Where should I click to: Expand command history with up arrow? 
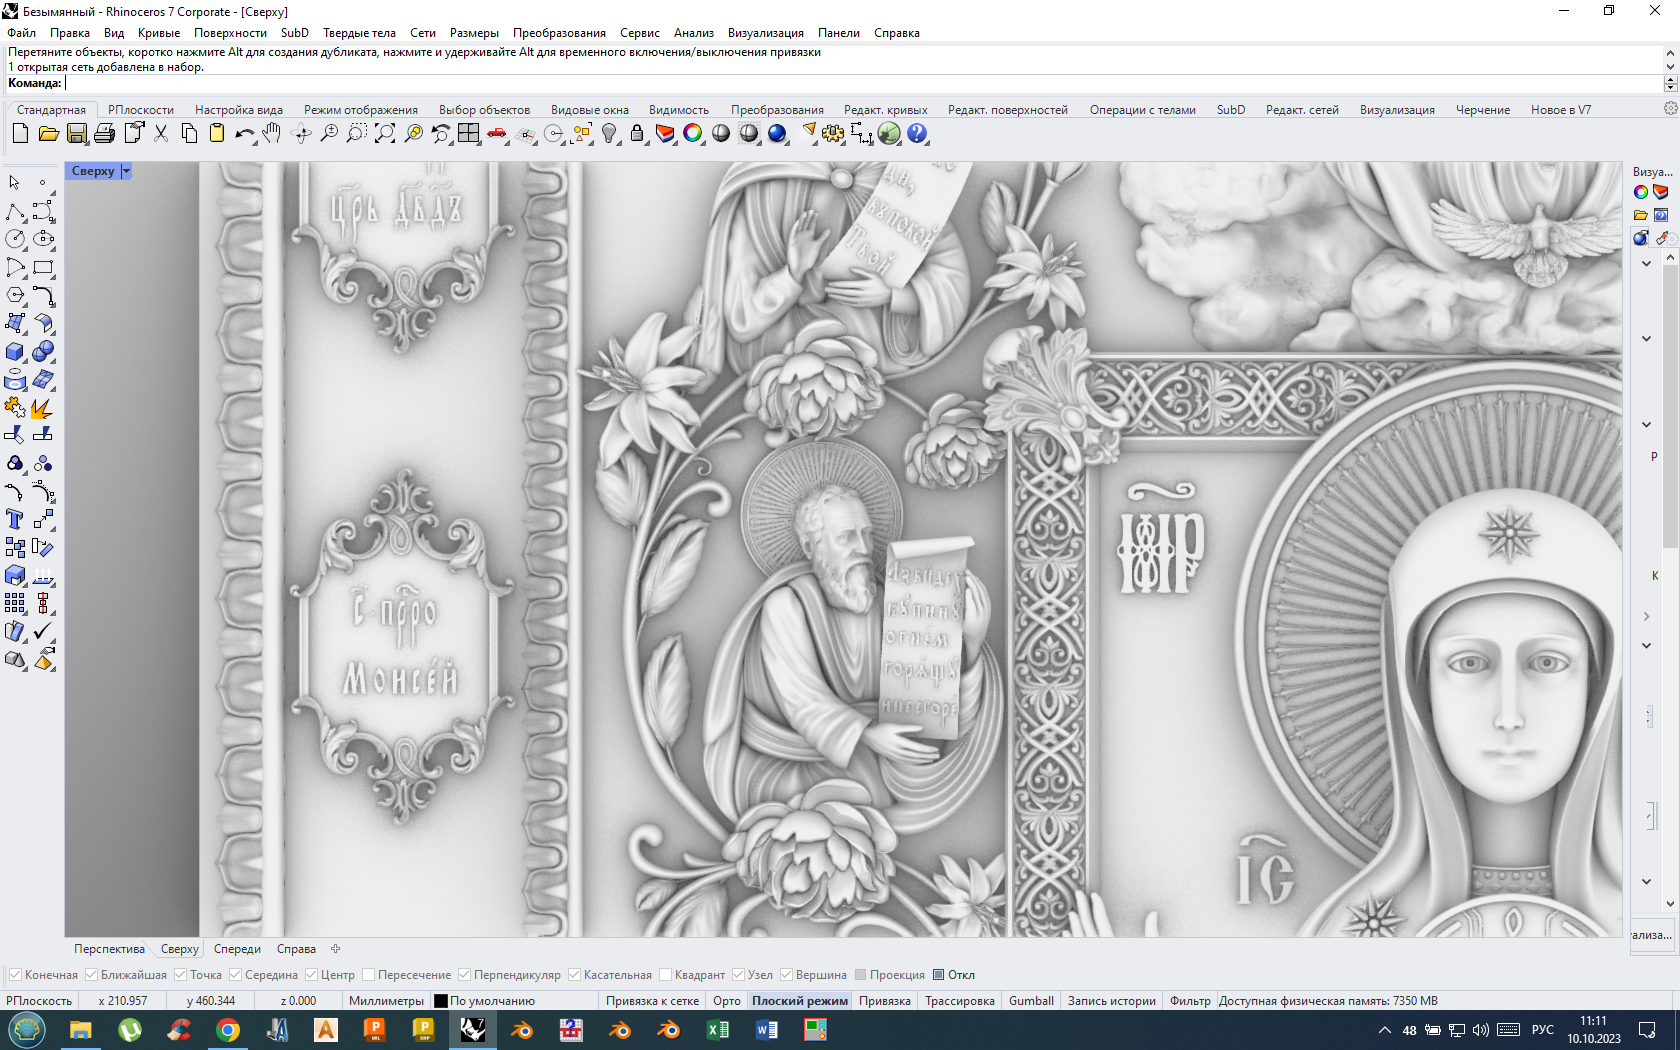click(x=1670, y=52)
